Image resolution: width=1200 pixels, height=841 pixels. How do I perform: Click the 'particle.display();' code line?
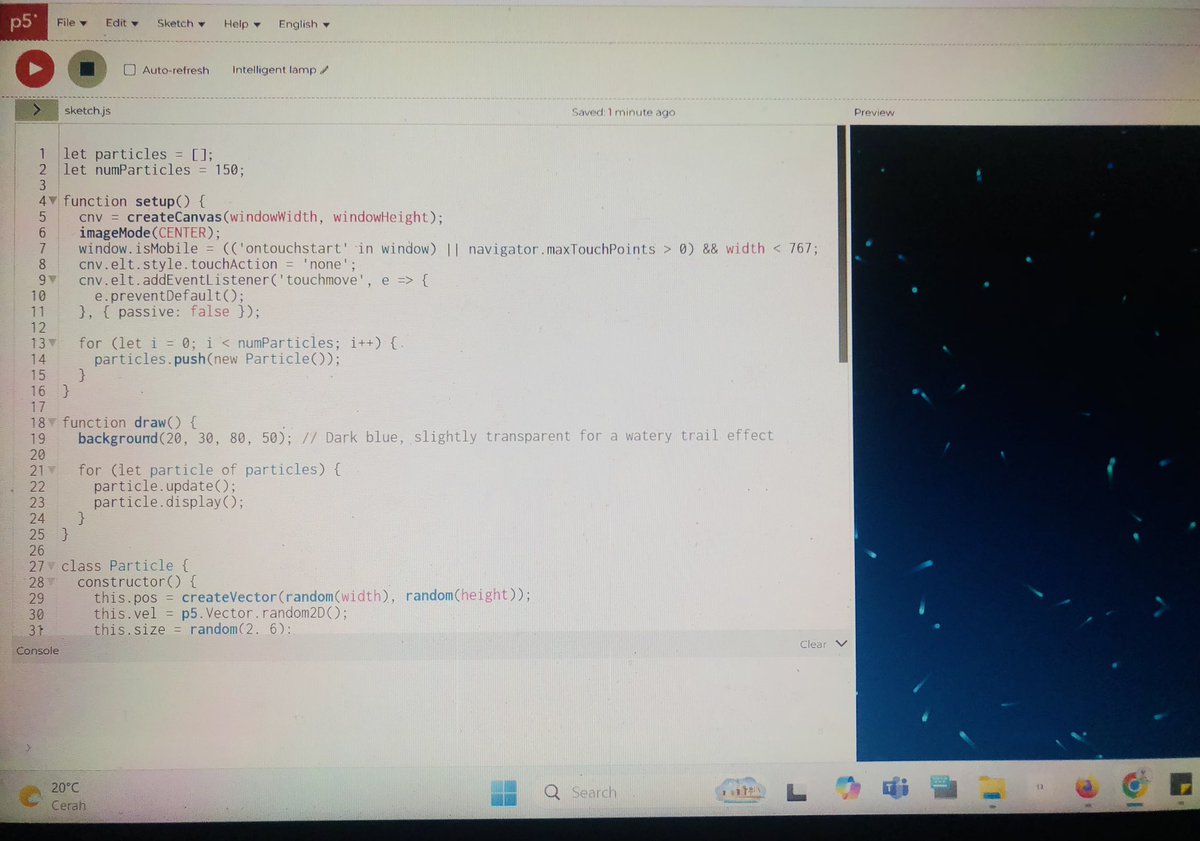point(169,503)
